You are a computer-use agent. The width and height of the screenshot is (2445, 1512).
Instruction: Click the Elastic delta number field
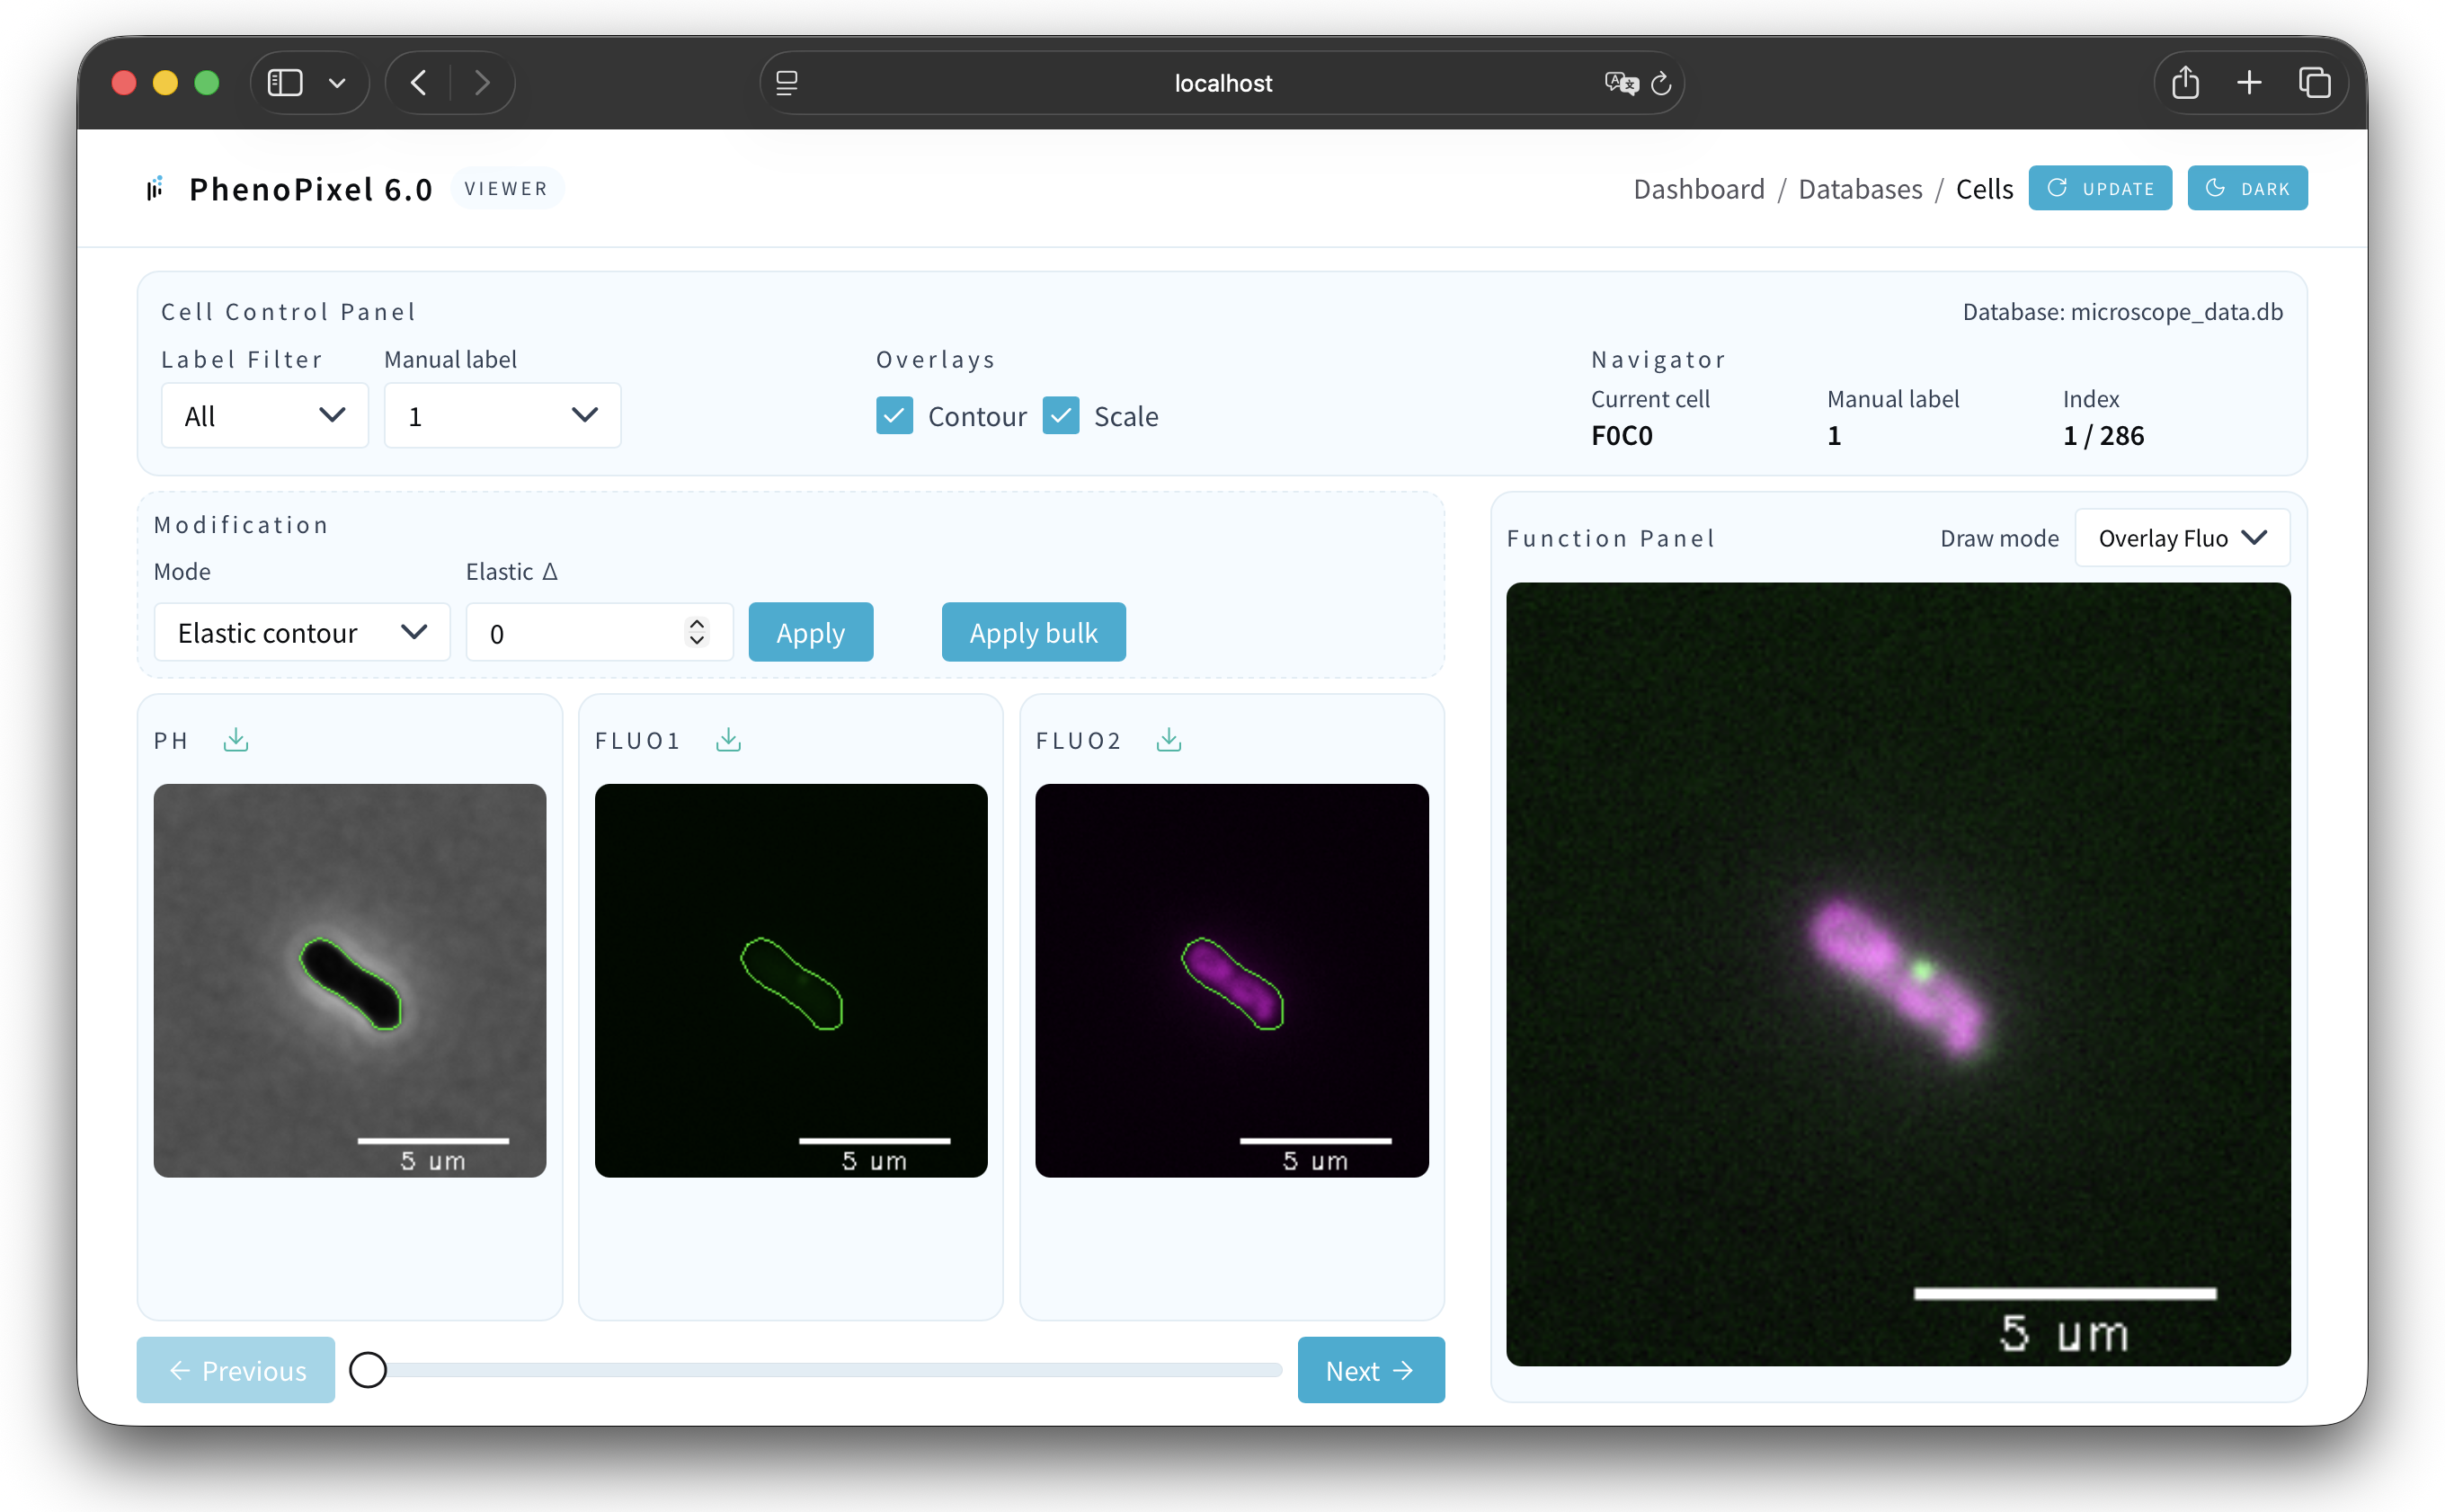point(599,633)
